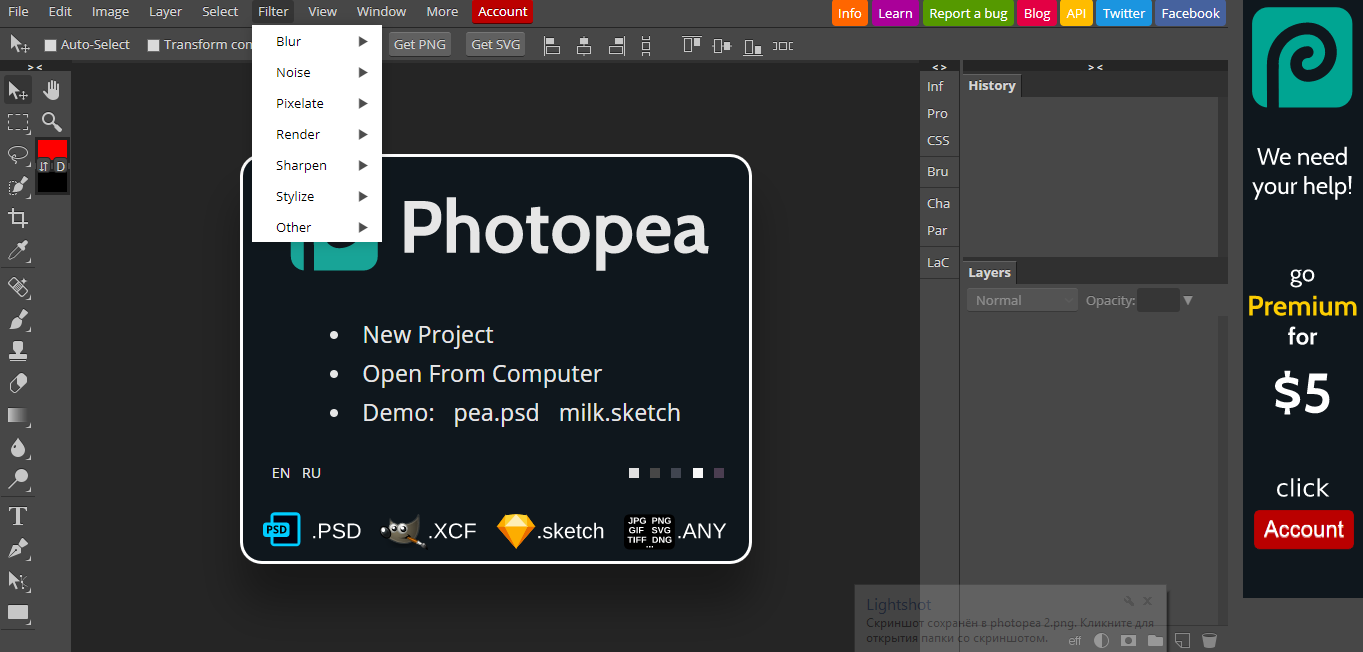Choose the Eyedropper tool
Screen dimensions: 1363x652
coord(18,250)
